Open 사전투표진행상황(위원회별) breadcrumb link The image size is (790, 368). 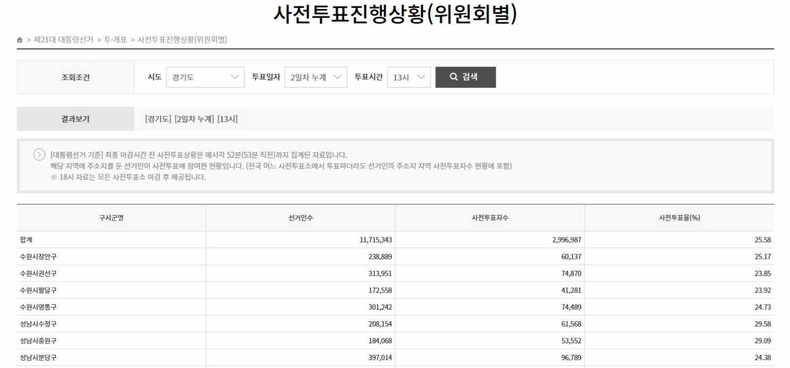click(x=182, y=40)
